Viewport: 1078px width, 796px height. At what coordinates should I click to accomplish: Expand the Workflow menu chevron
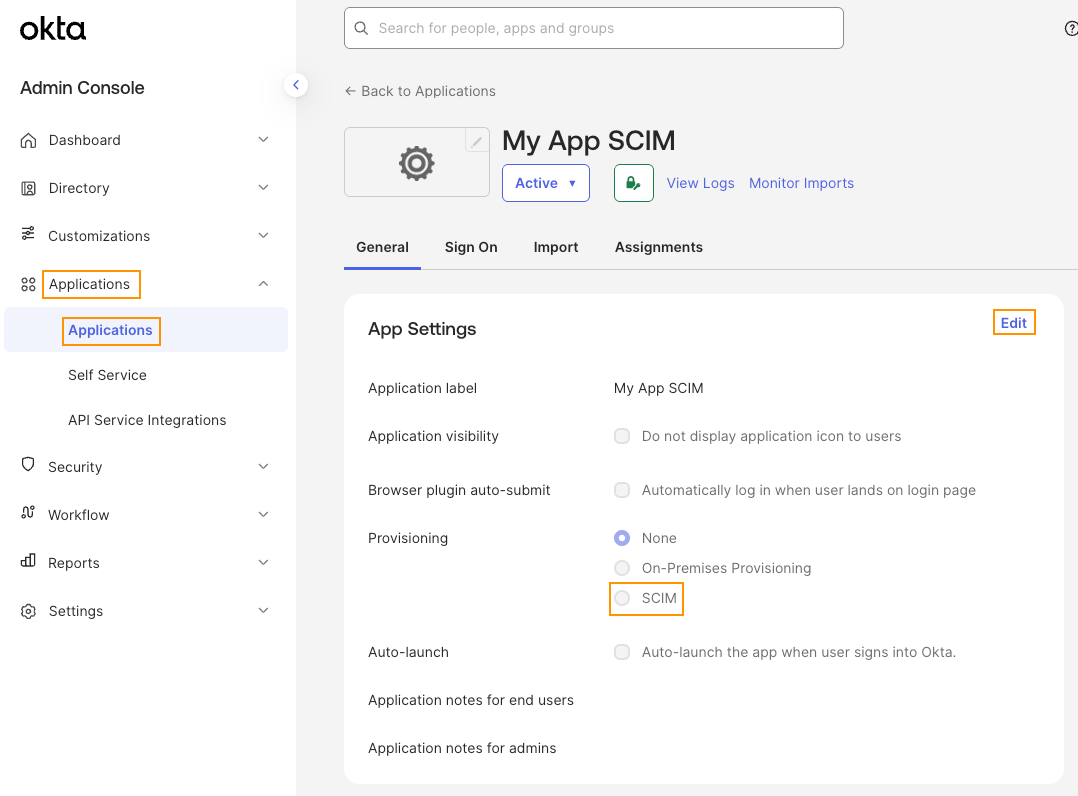(263, 515)
